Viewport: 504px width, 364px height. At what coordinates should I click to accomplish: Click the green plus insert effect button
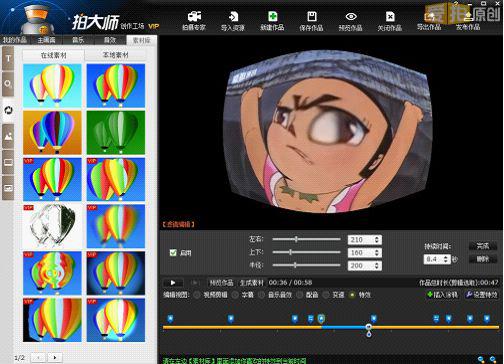443,295
